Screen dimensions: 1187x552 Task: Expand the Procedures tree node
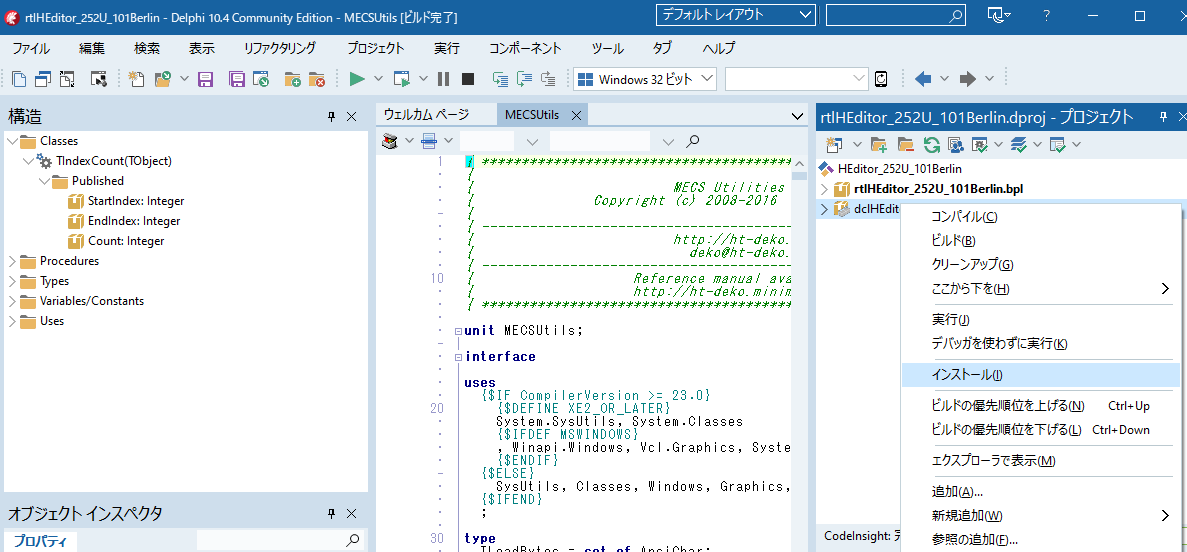point(12,261)
